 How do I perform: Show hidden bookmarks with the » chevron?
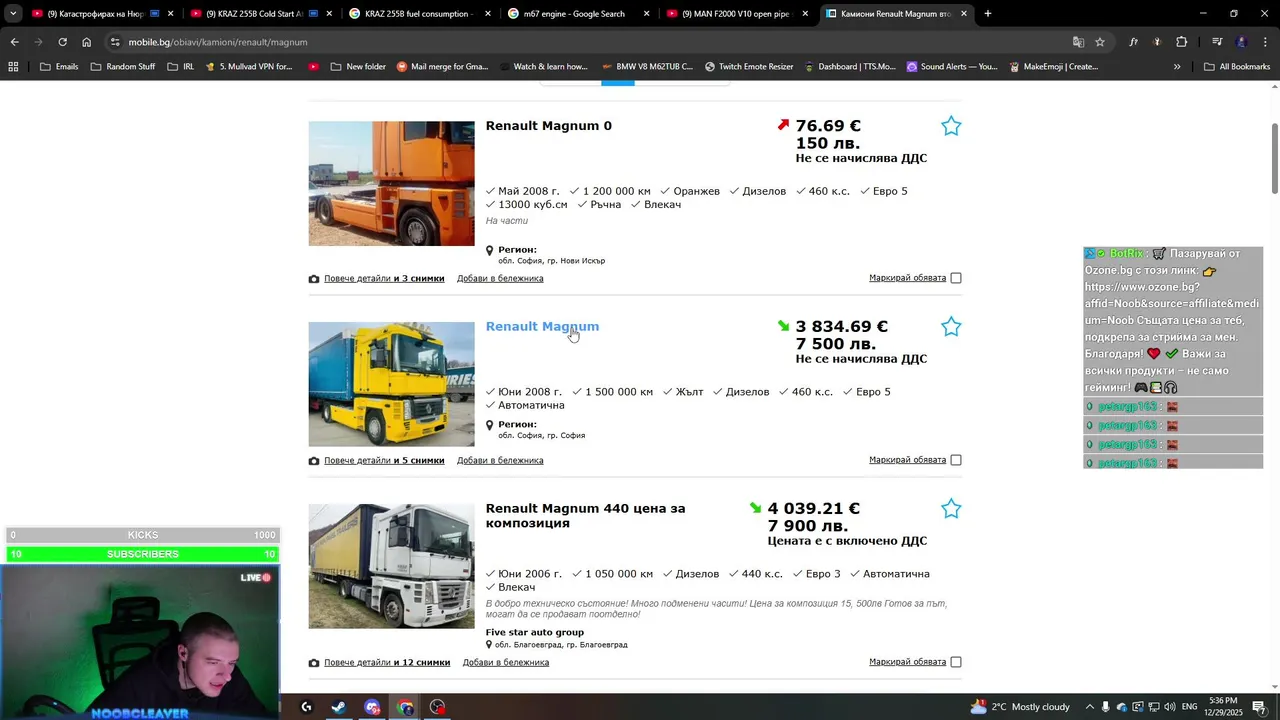click(1177, 67)
